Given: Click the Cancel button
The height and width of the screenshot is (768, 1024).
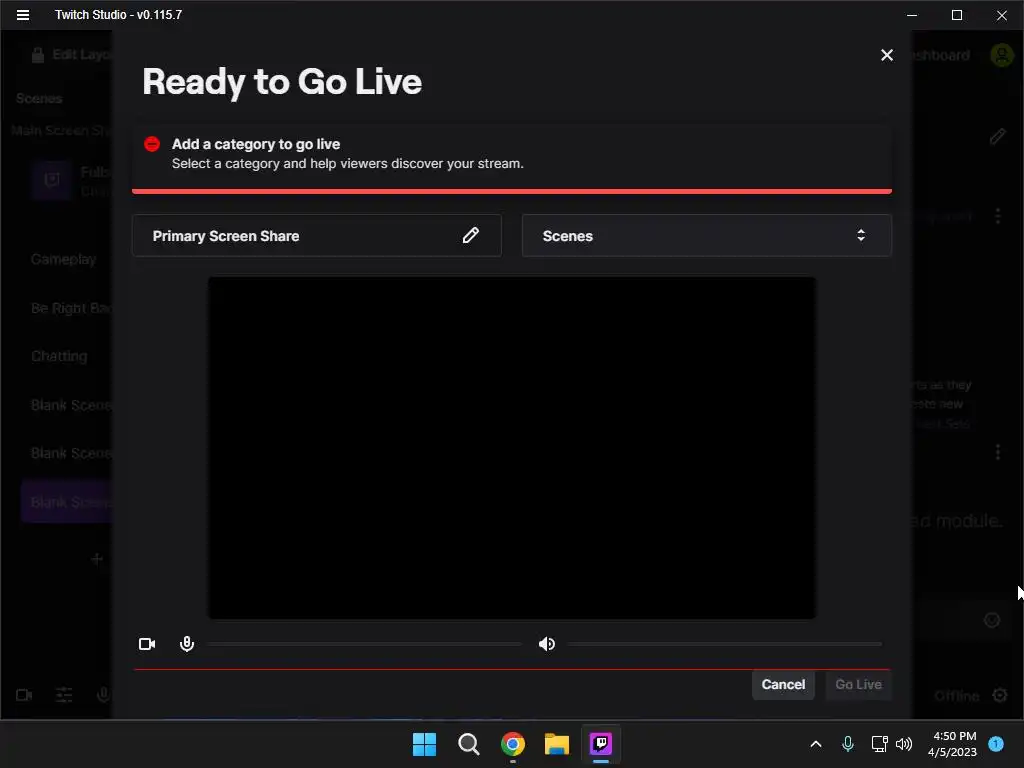Looking at the screenshot, I should [x=783, y=684].
